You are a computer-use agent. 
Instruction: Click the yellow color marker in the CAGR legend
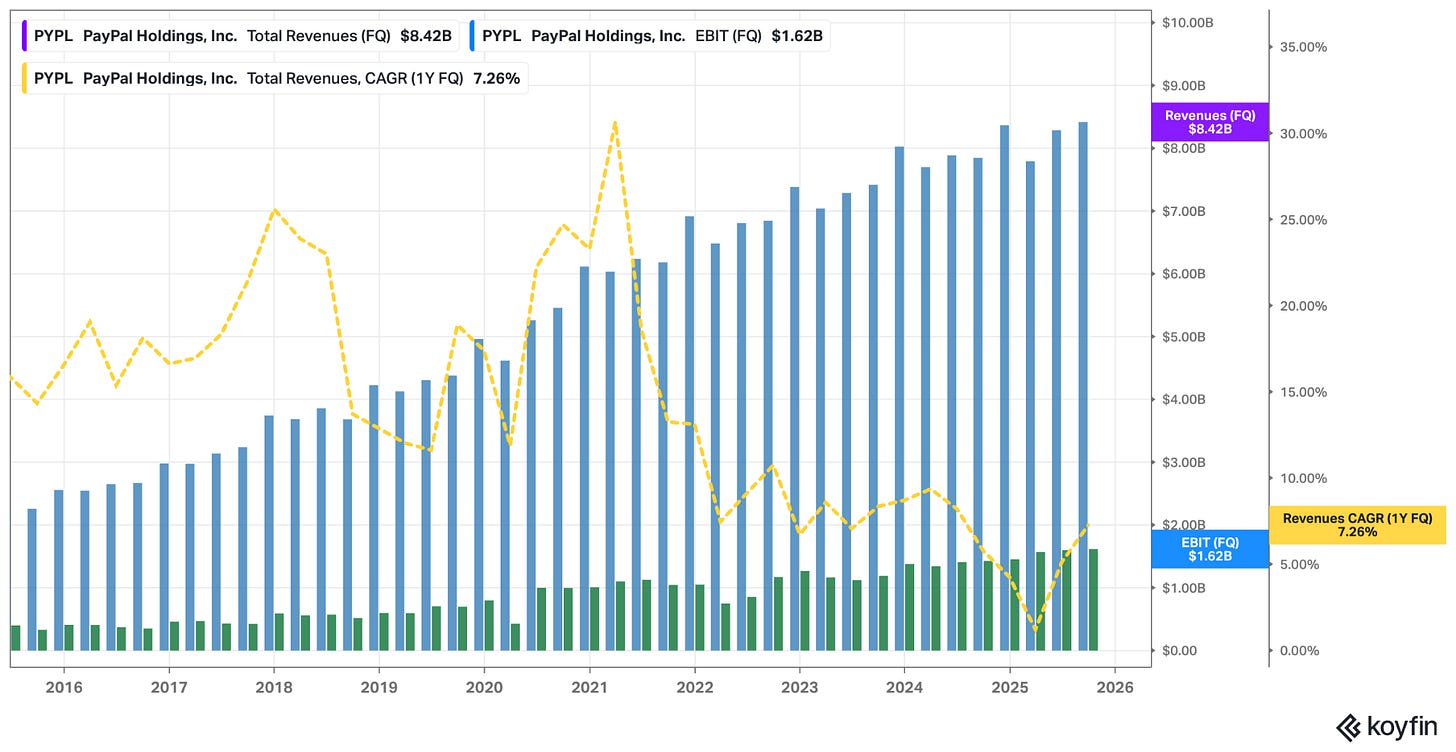(24, 78)
